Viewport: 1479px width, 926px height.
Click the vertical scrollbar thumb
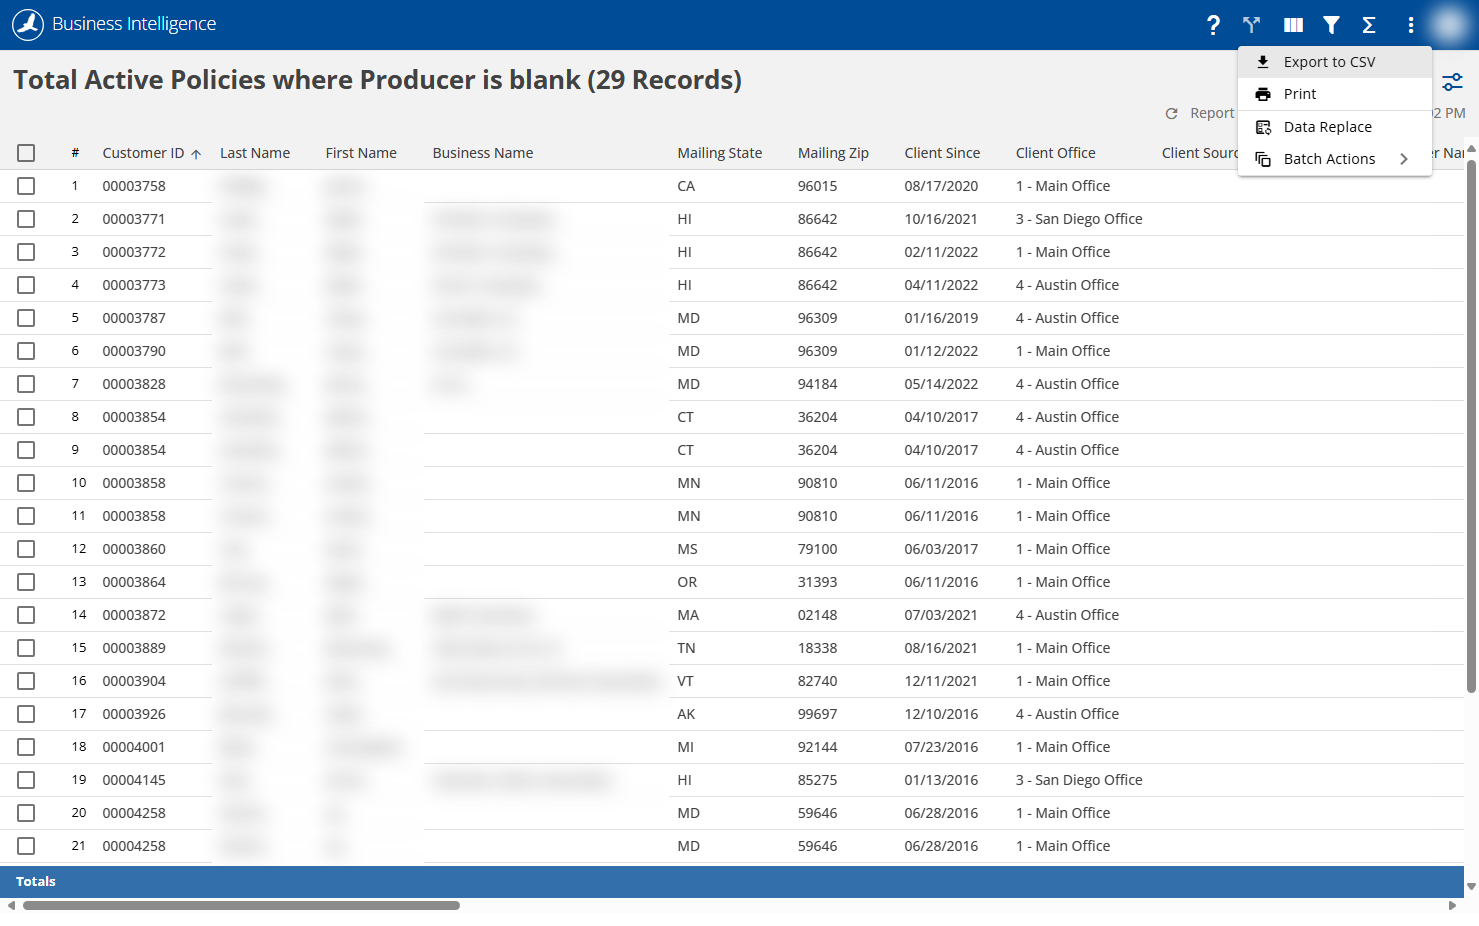pos(1471,426)
